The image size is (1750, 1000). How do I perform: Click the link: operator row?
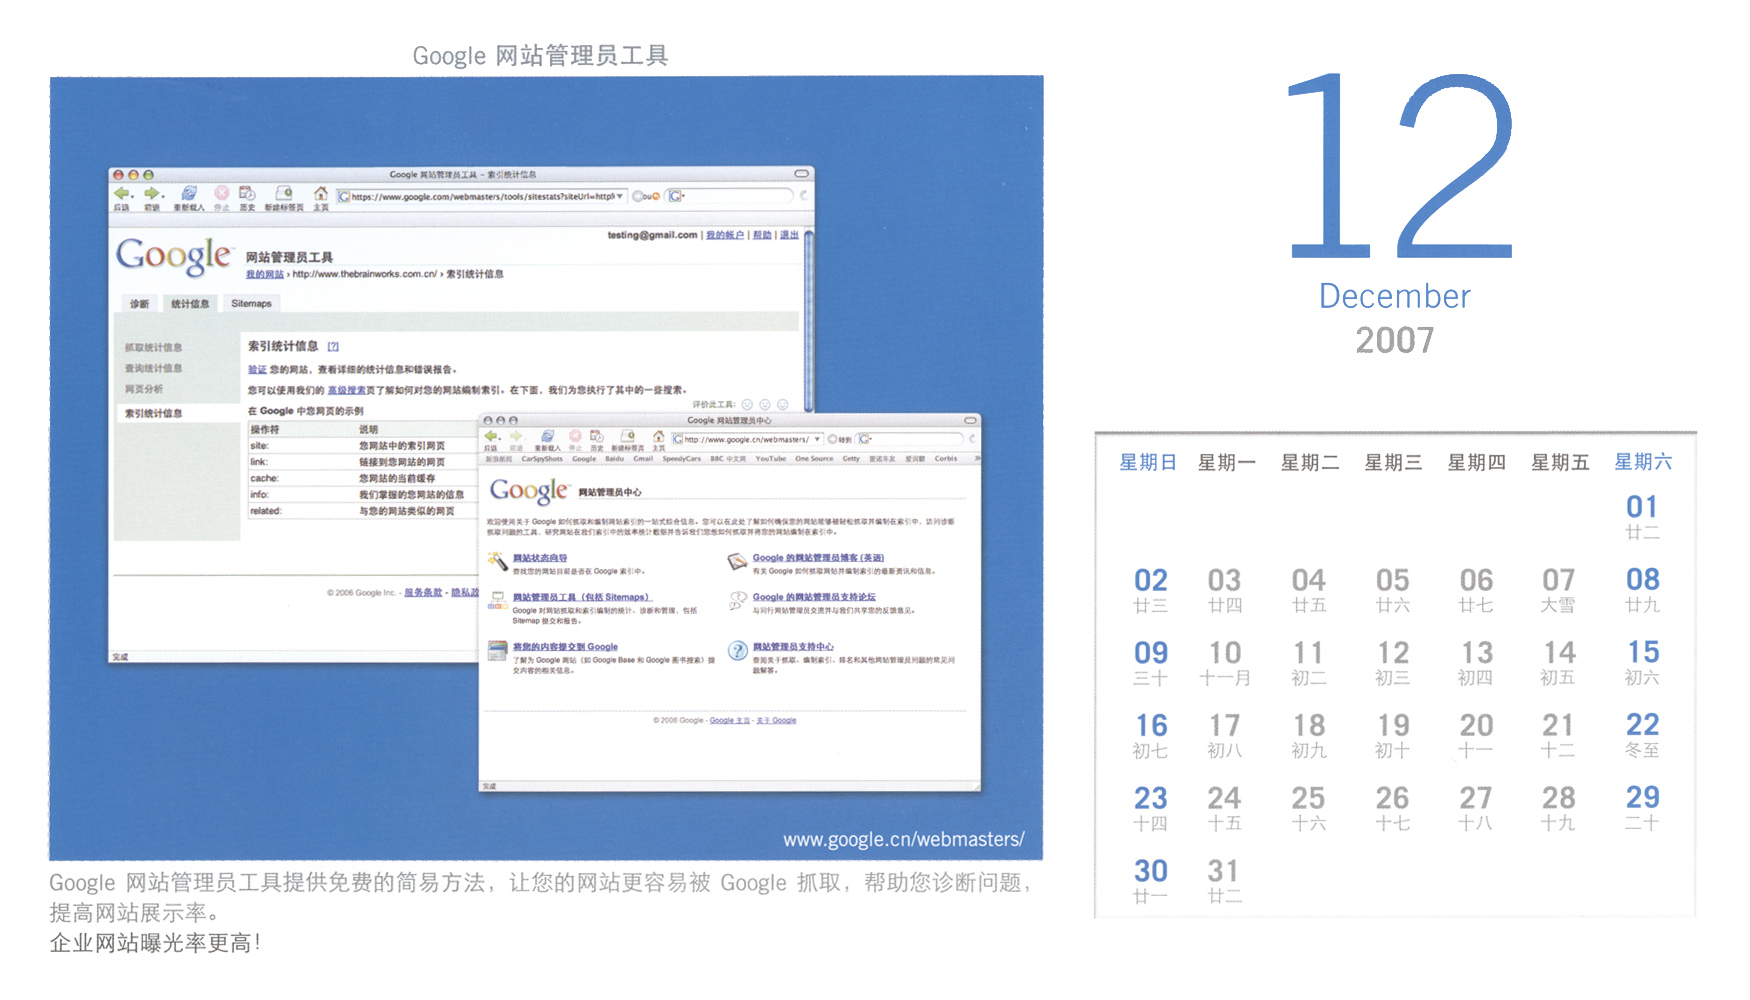point(364,462)
